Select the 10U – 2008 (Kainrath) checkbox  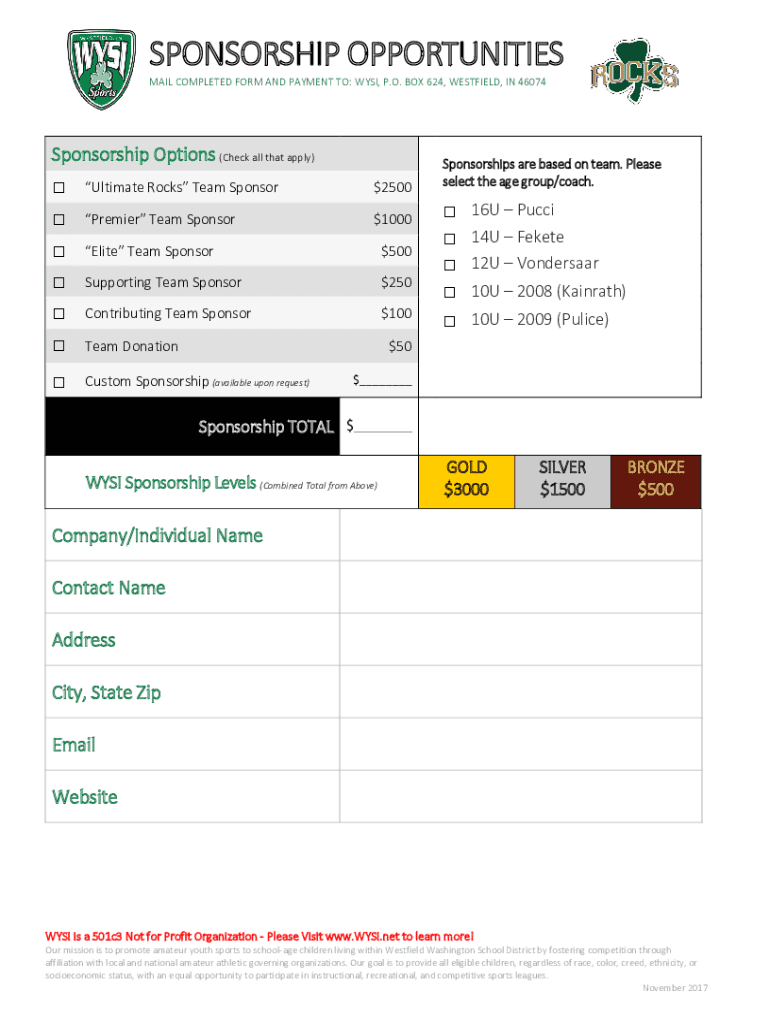450,292
